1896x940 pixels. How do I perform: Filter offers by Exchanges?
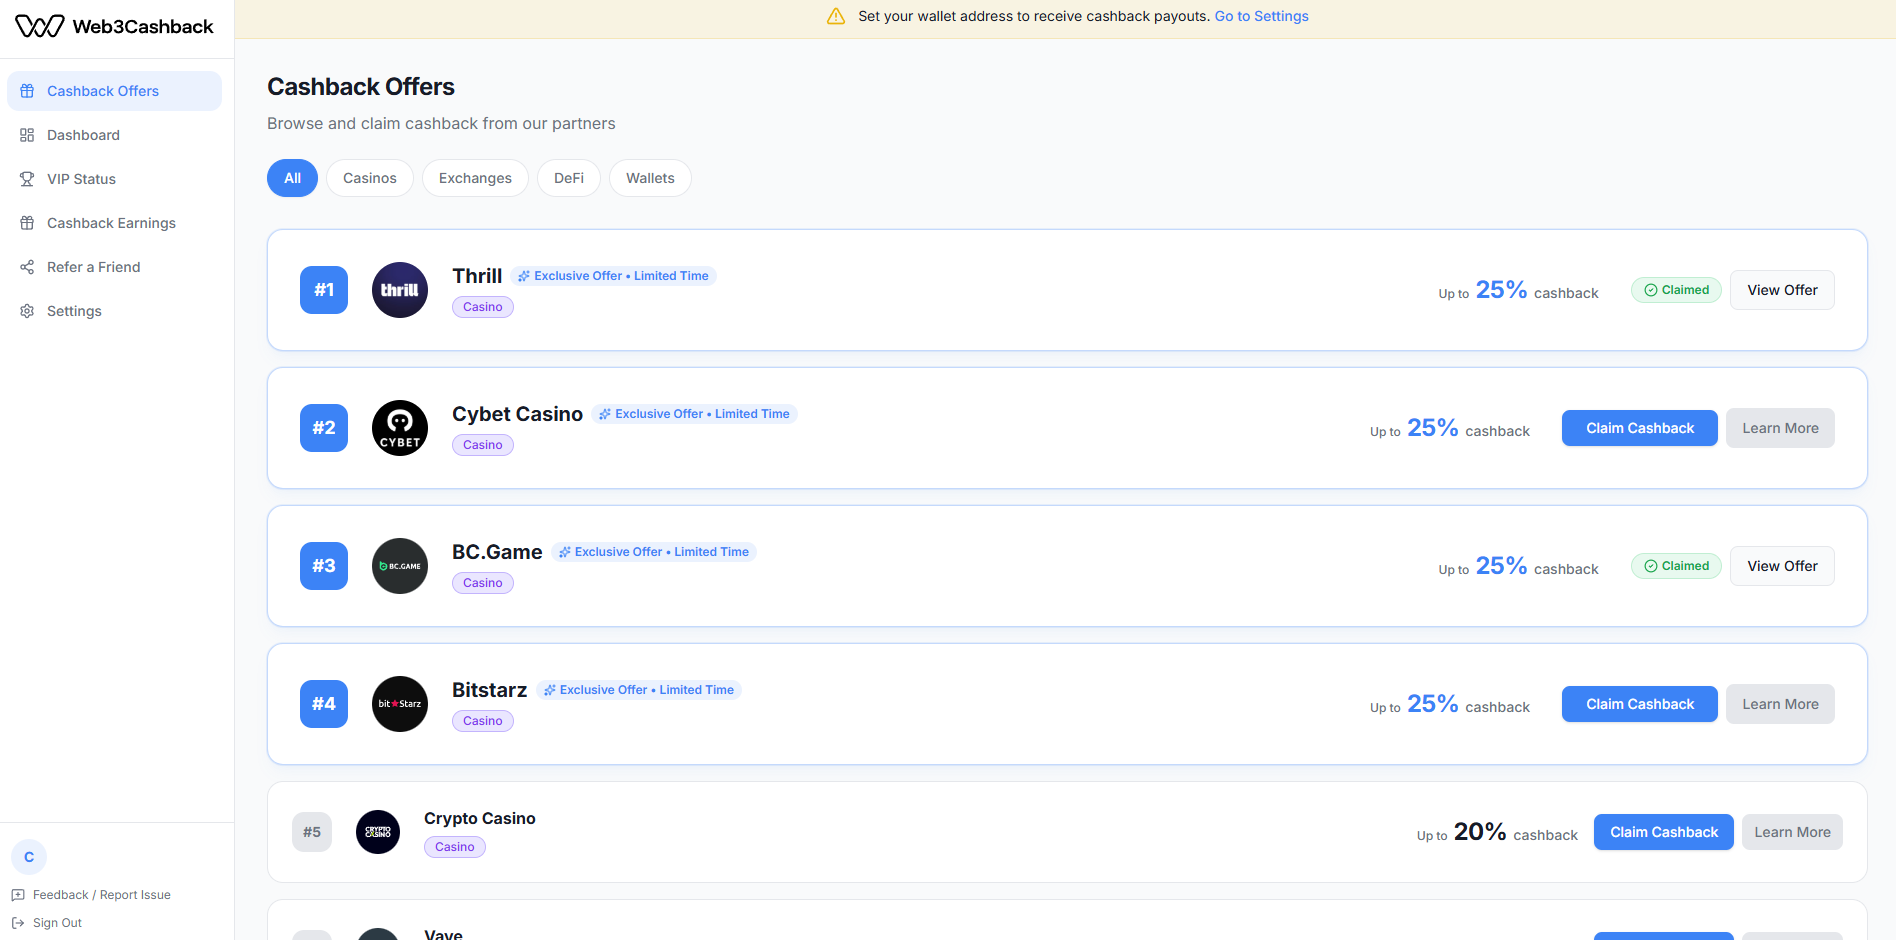tap(475, 178)
